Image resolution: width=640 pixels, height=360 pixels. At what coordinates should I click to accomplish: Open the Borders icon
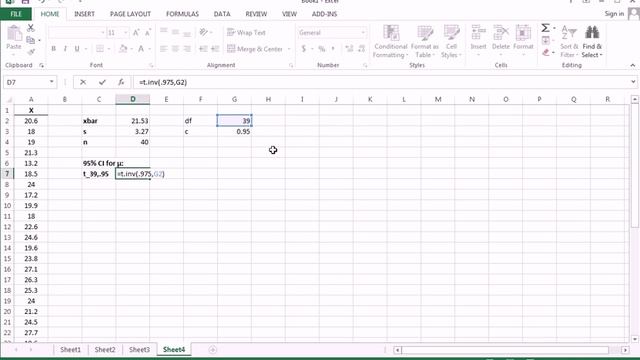(x=100, y=49)
